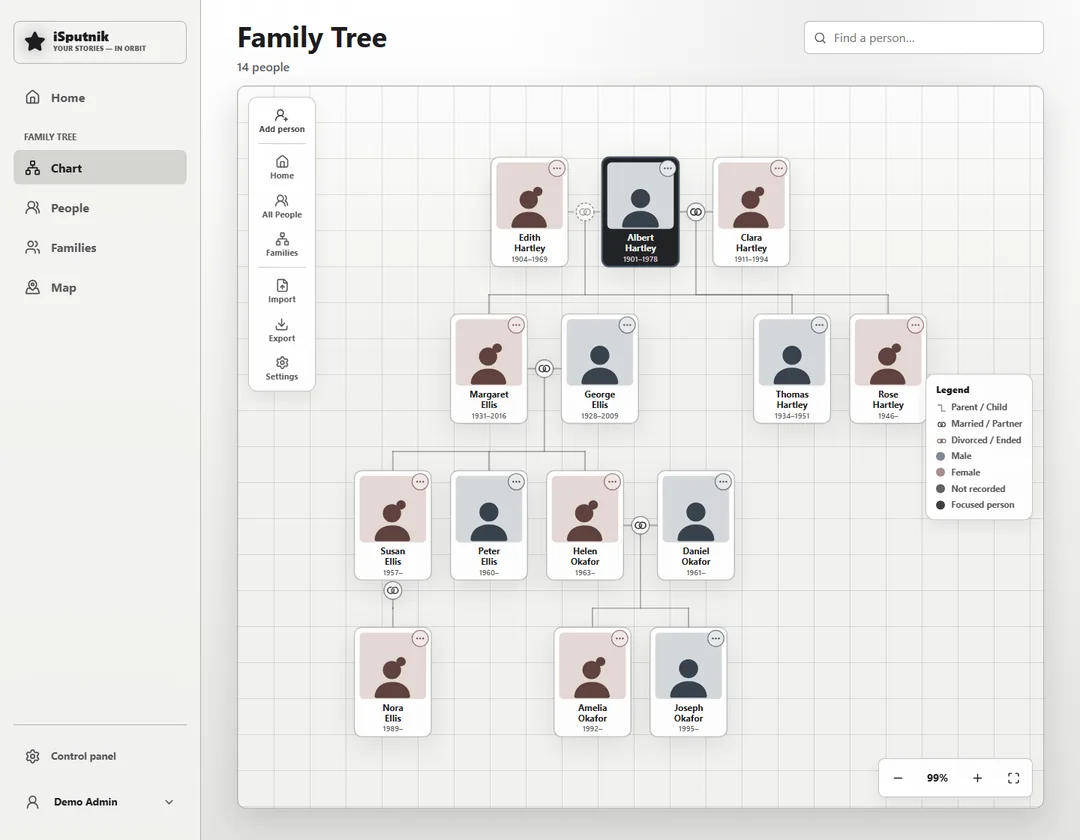Screen dimensions: 1080x840
Task: Open options menu on Peter Ellis card
Action: click(516, 482)
